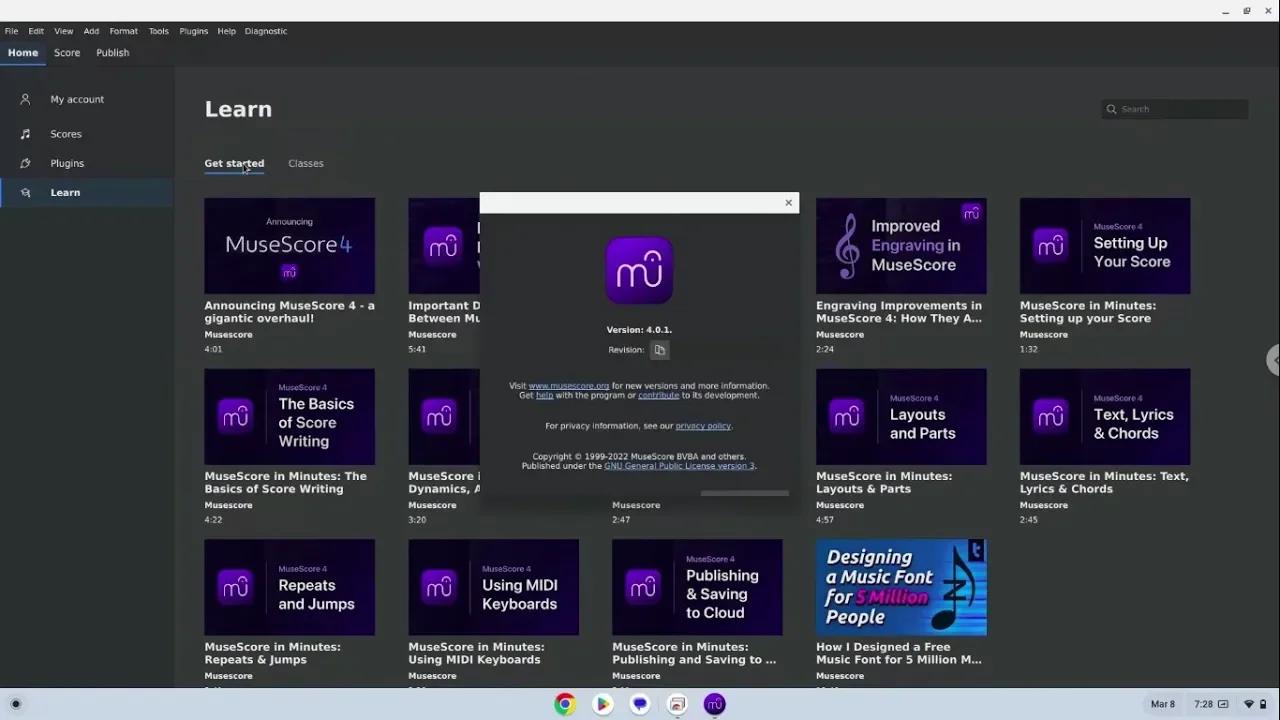Launch Chrome from the taskbar

tap(565, 704)
